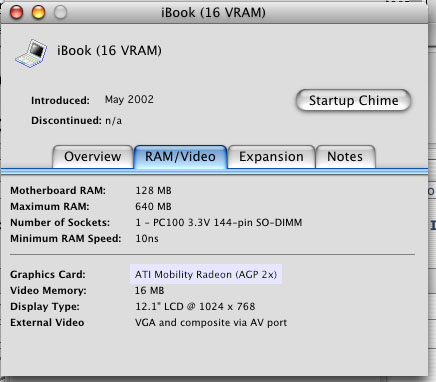Image resolution: width=436 pixels, height=382 pixels.
Task: Click the 'Graphics Card:' label
Action: pyautogui.click(x=48, y=274)
